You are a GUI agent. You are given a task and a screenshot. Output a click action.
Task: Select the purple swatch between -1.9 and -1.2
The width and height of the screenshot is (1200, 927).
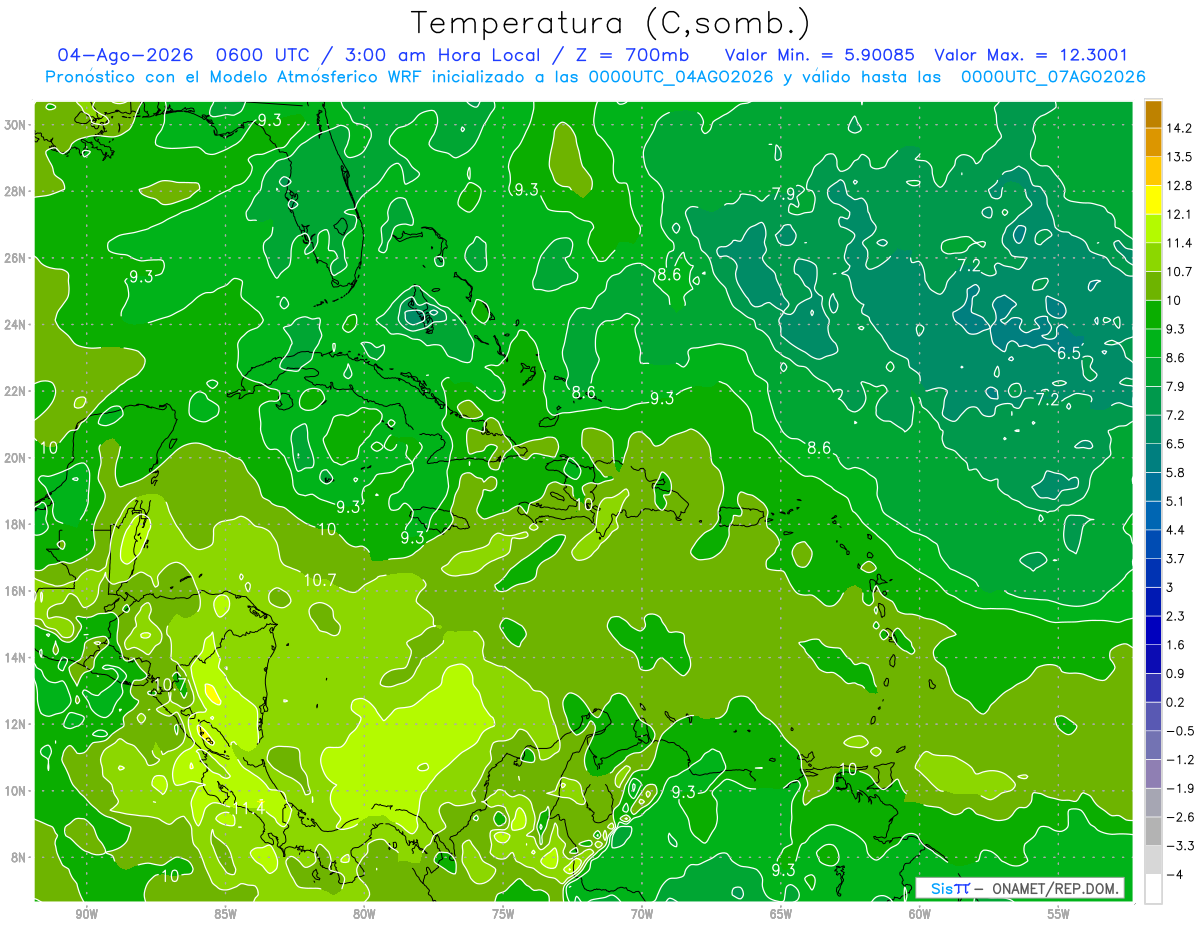tap(1153, 774)
